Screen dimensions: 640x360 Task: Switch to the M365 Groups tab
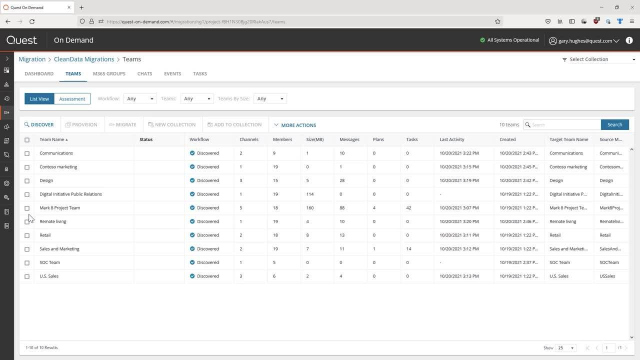pyautogui.click(x=109, y=74)
